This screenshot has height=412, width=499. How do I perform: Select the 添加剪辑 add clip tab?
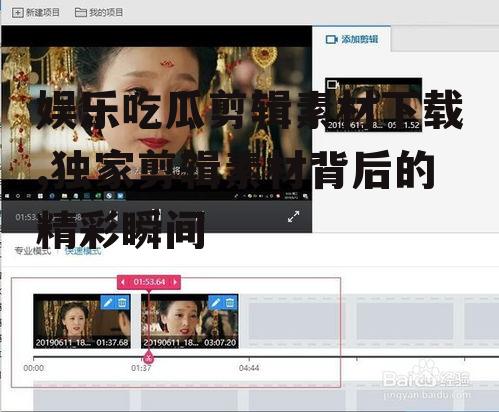(x=352, y=39)
